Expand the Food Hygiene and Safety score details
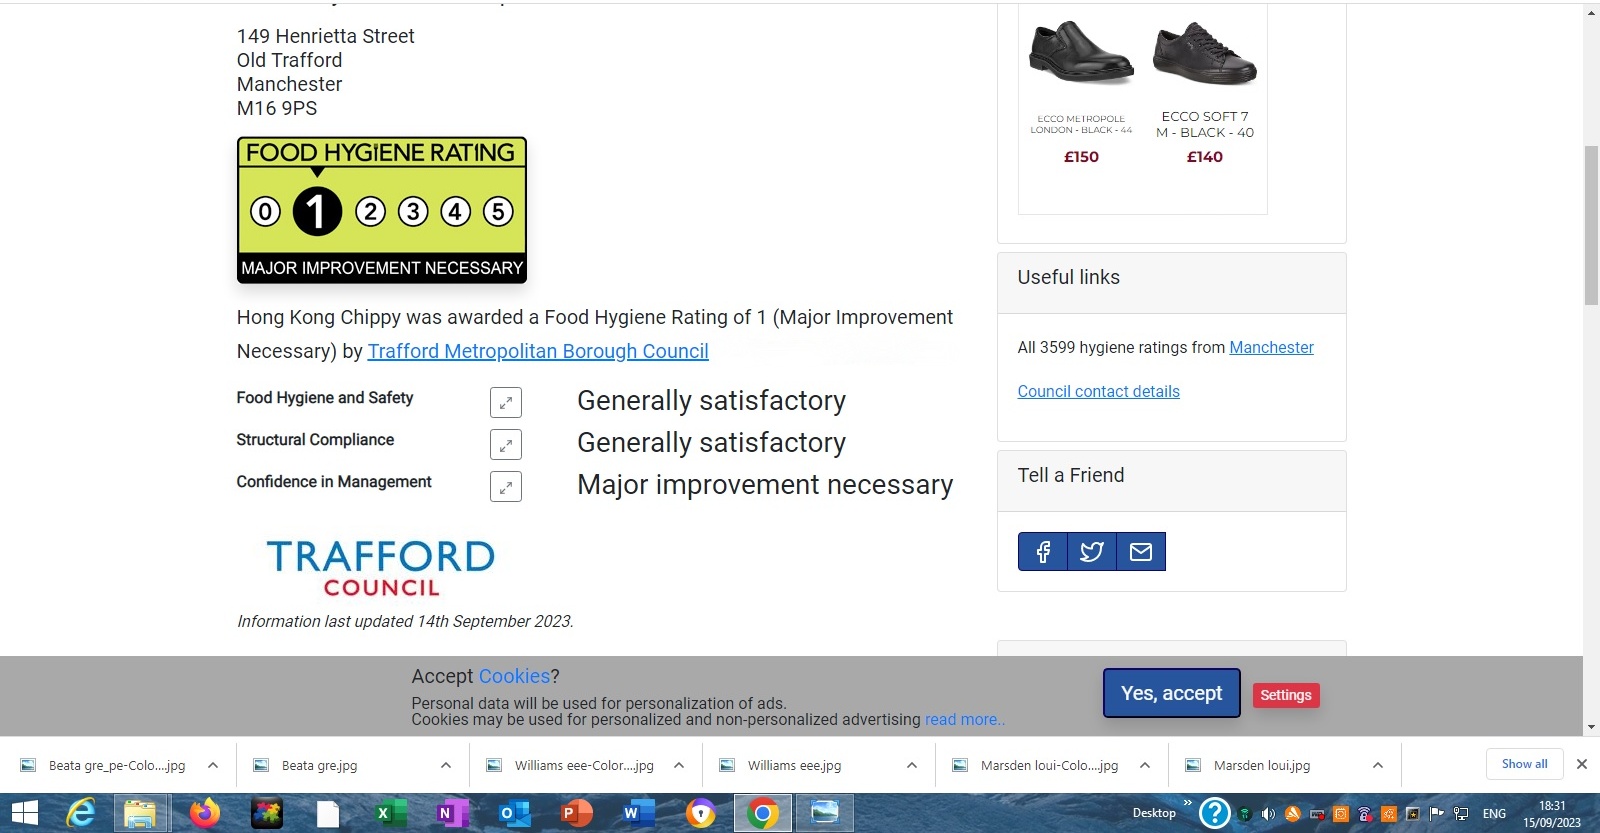Screen dimensions: 1600x833 pos(506,402)
